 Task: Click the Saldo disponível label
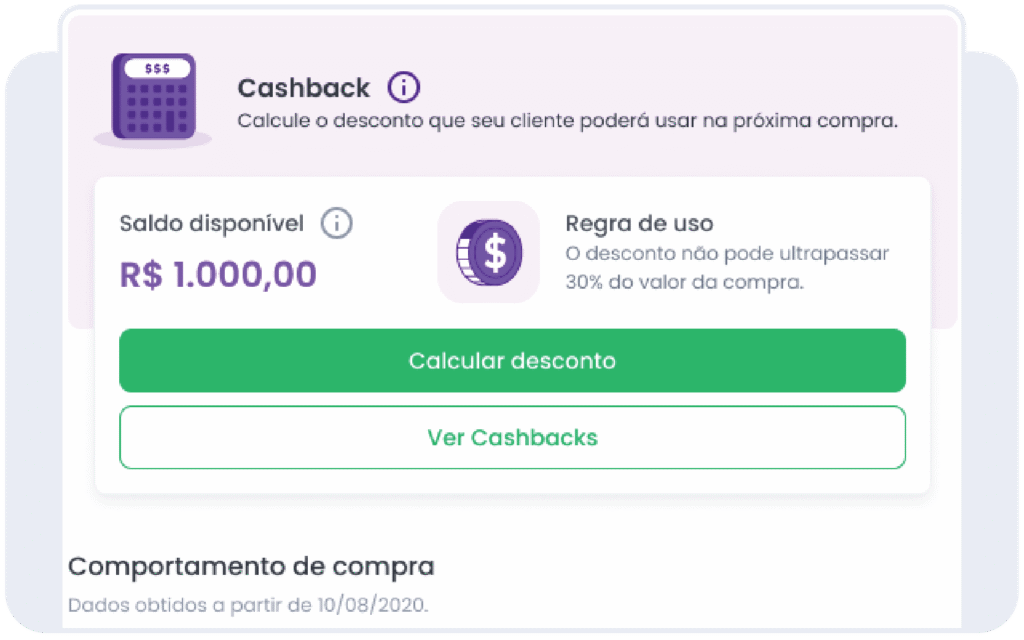click(x=212, y=224)
